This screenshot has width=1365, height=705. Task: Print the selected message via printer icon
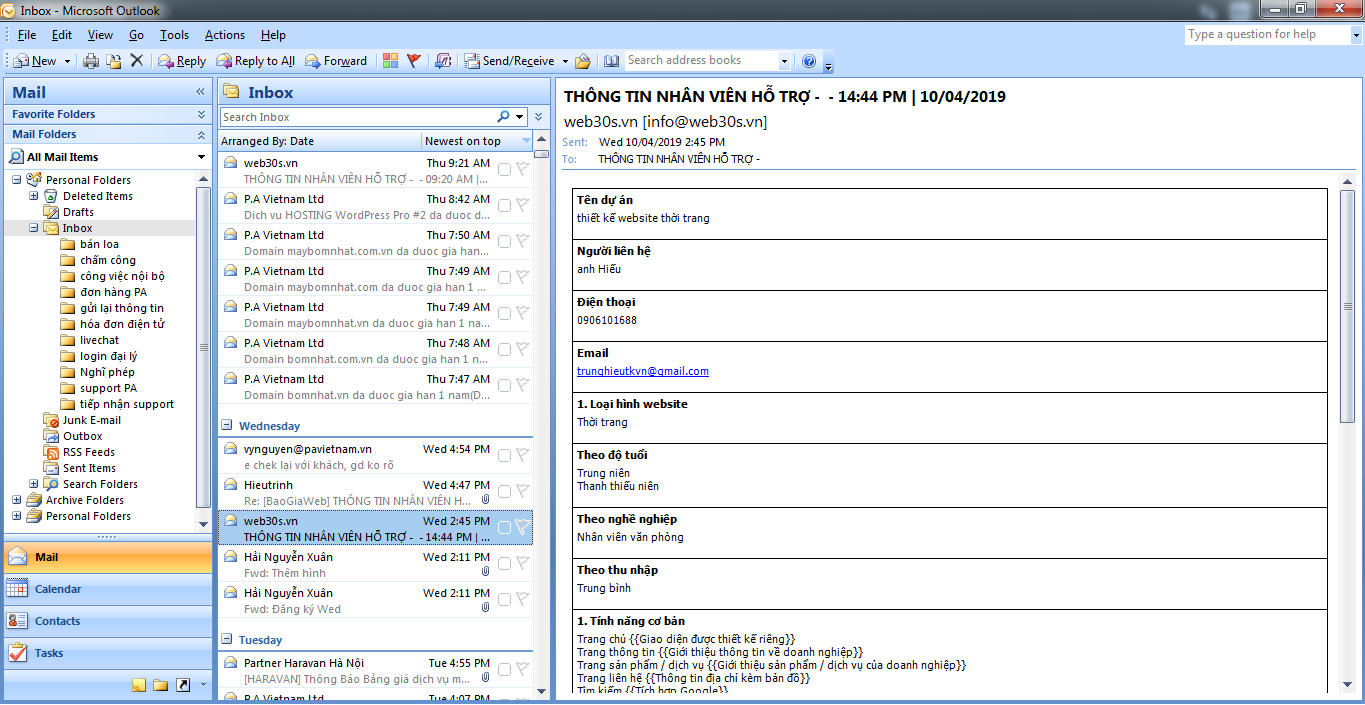[x=90, y=61]
